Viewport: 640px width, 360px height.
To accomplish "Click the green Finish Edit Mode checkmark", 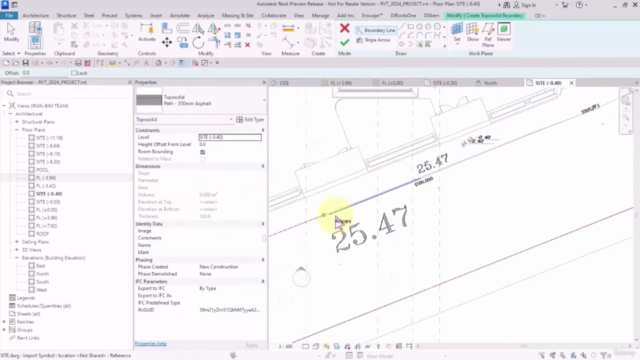I will (344, 42).
